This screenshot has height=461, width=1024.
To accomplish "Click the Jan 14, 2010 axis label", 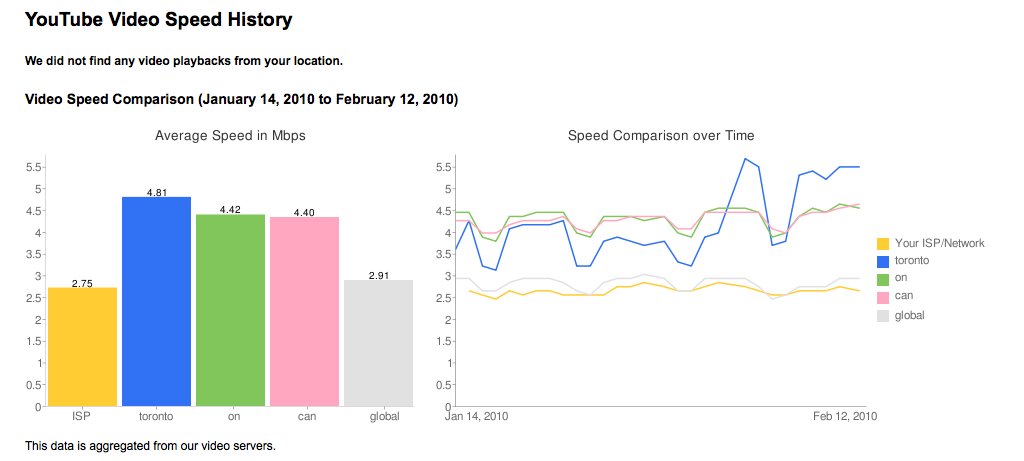I will click(475, 417).
